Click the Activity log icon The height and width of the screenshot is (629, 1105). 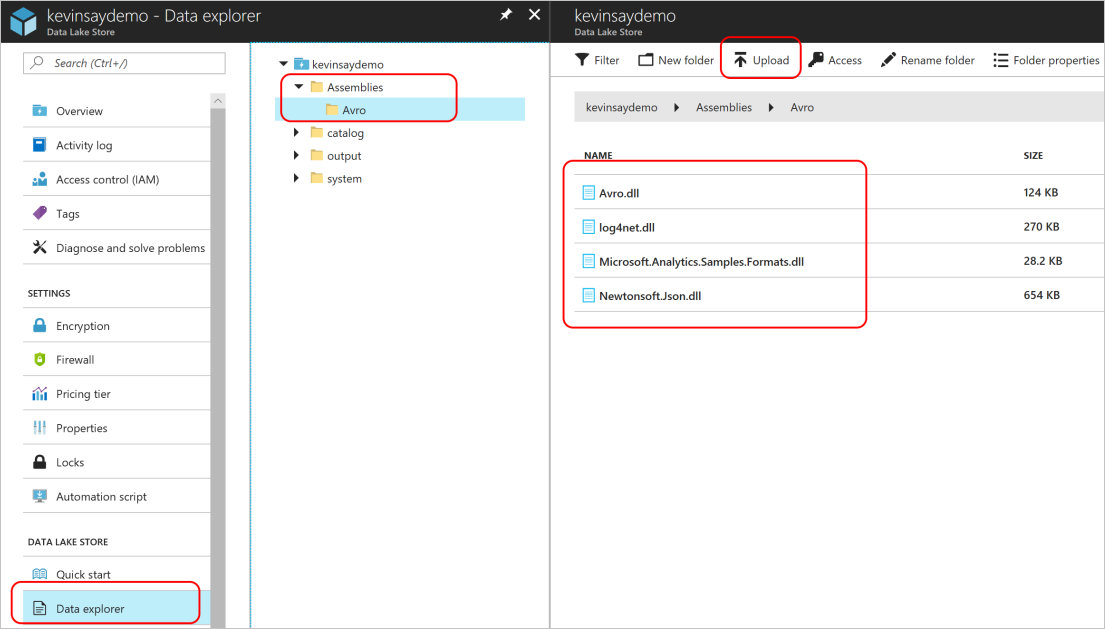39,144
